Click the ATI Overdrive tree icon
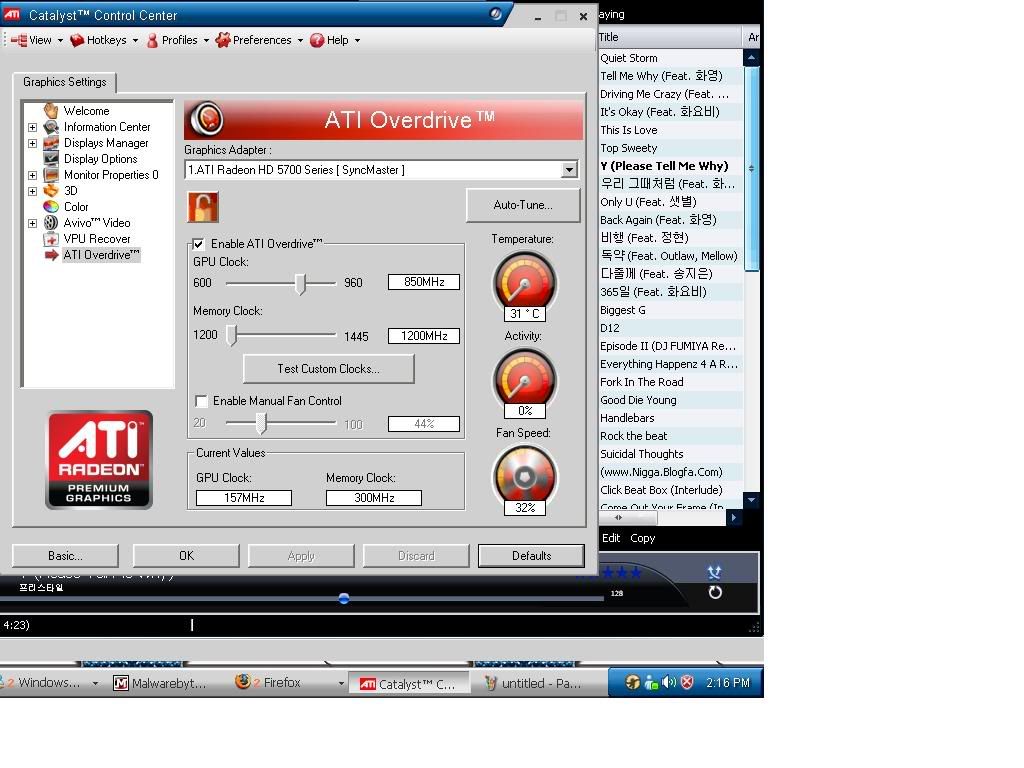 coord(51,255)
